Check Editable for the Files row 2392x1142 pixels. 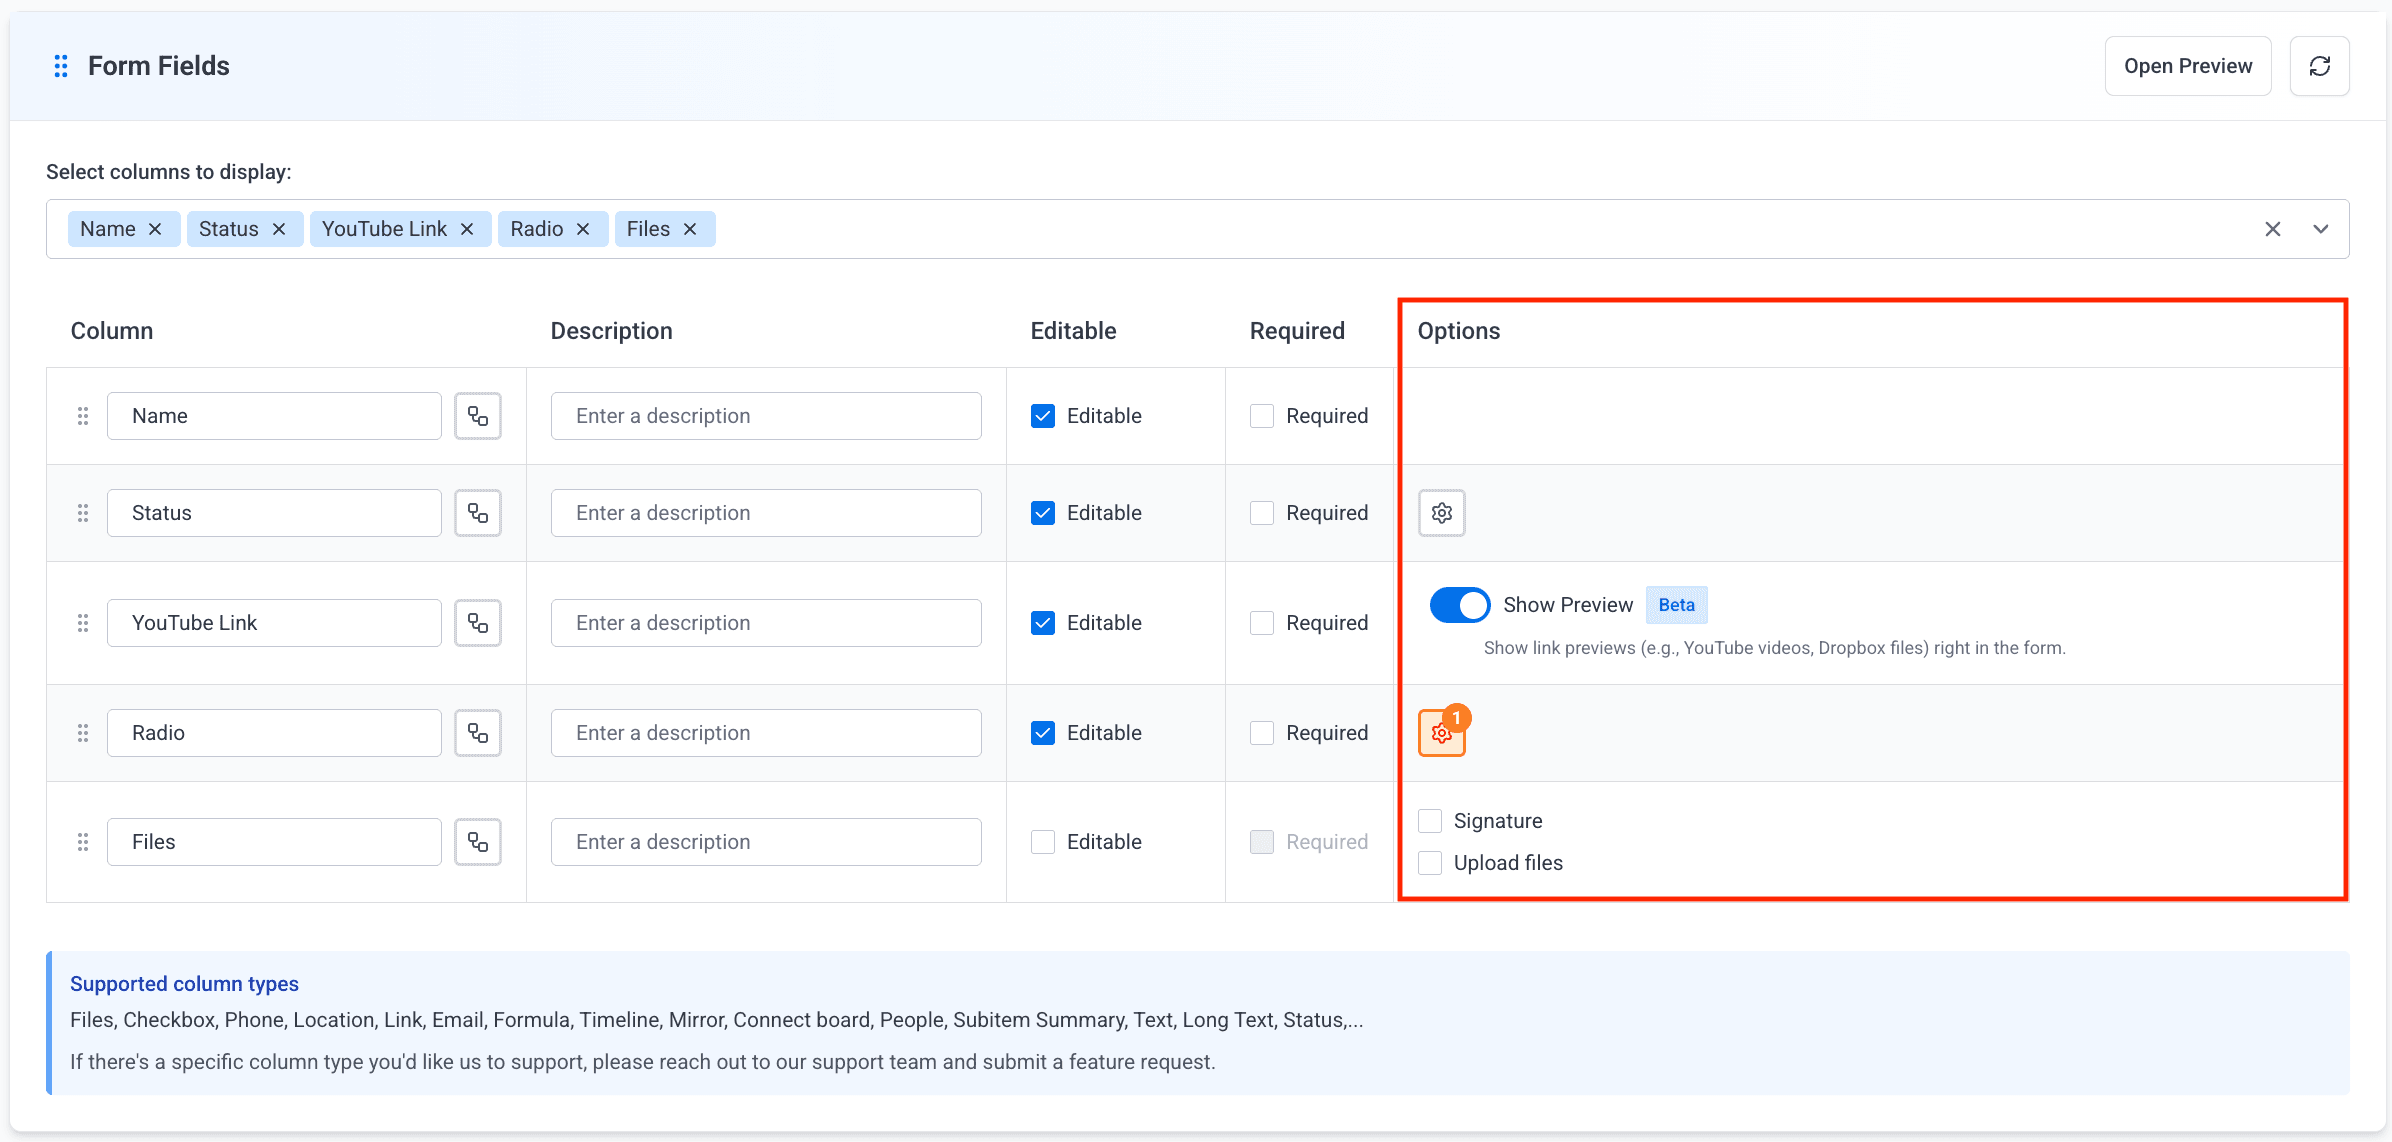tap(1043, 842)
